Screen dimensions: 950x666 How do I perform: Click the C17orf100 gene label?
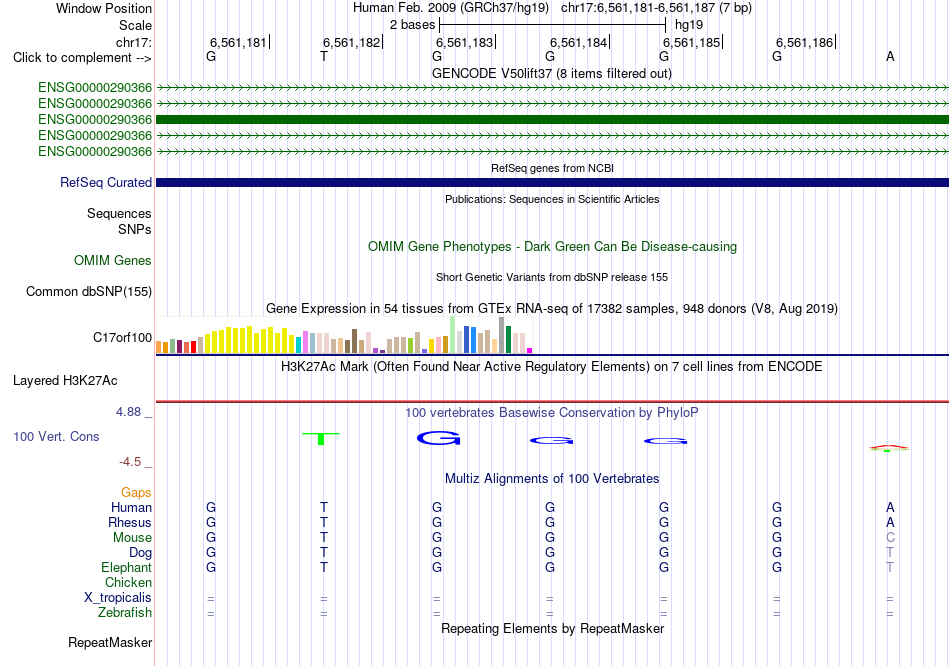click(122, 338)
